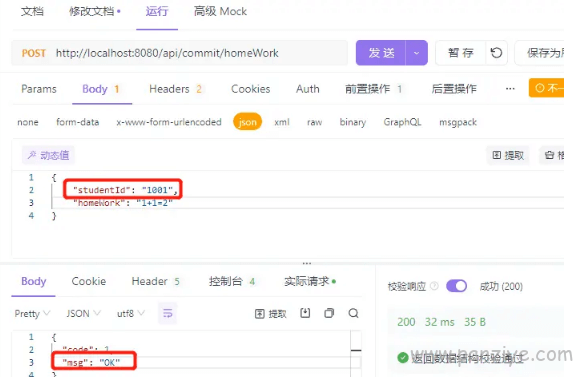
Task: Select x-www-form-urlencoded body type
Action: click(169, 122)
